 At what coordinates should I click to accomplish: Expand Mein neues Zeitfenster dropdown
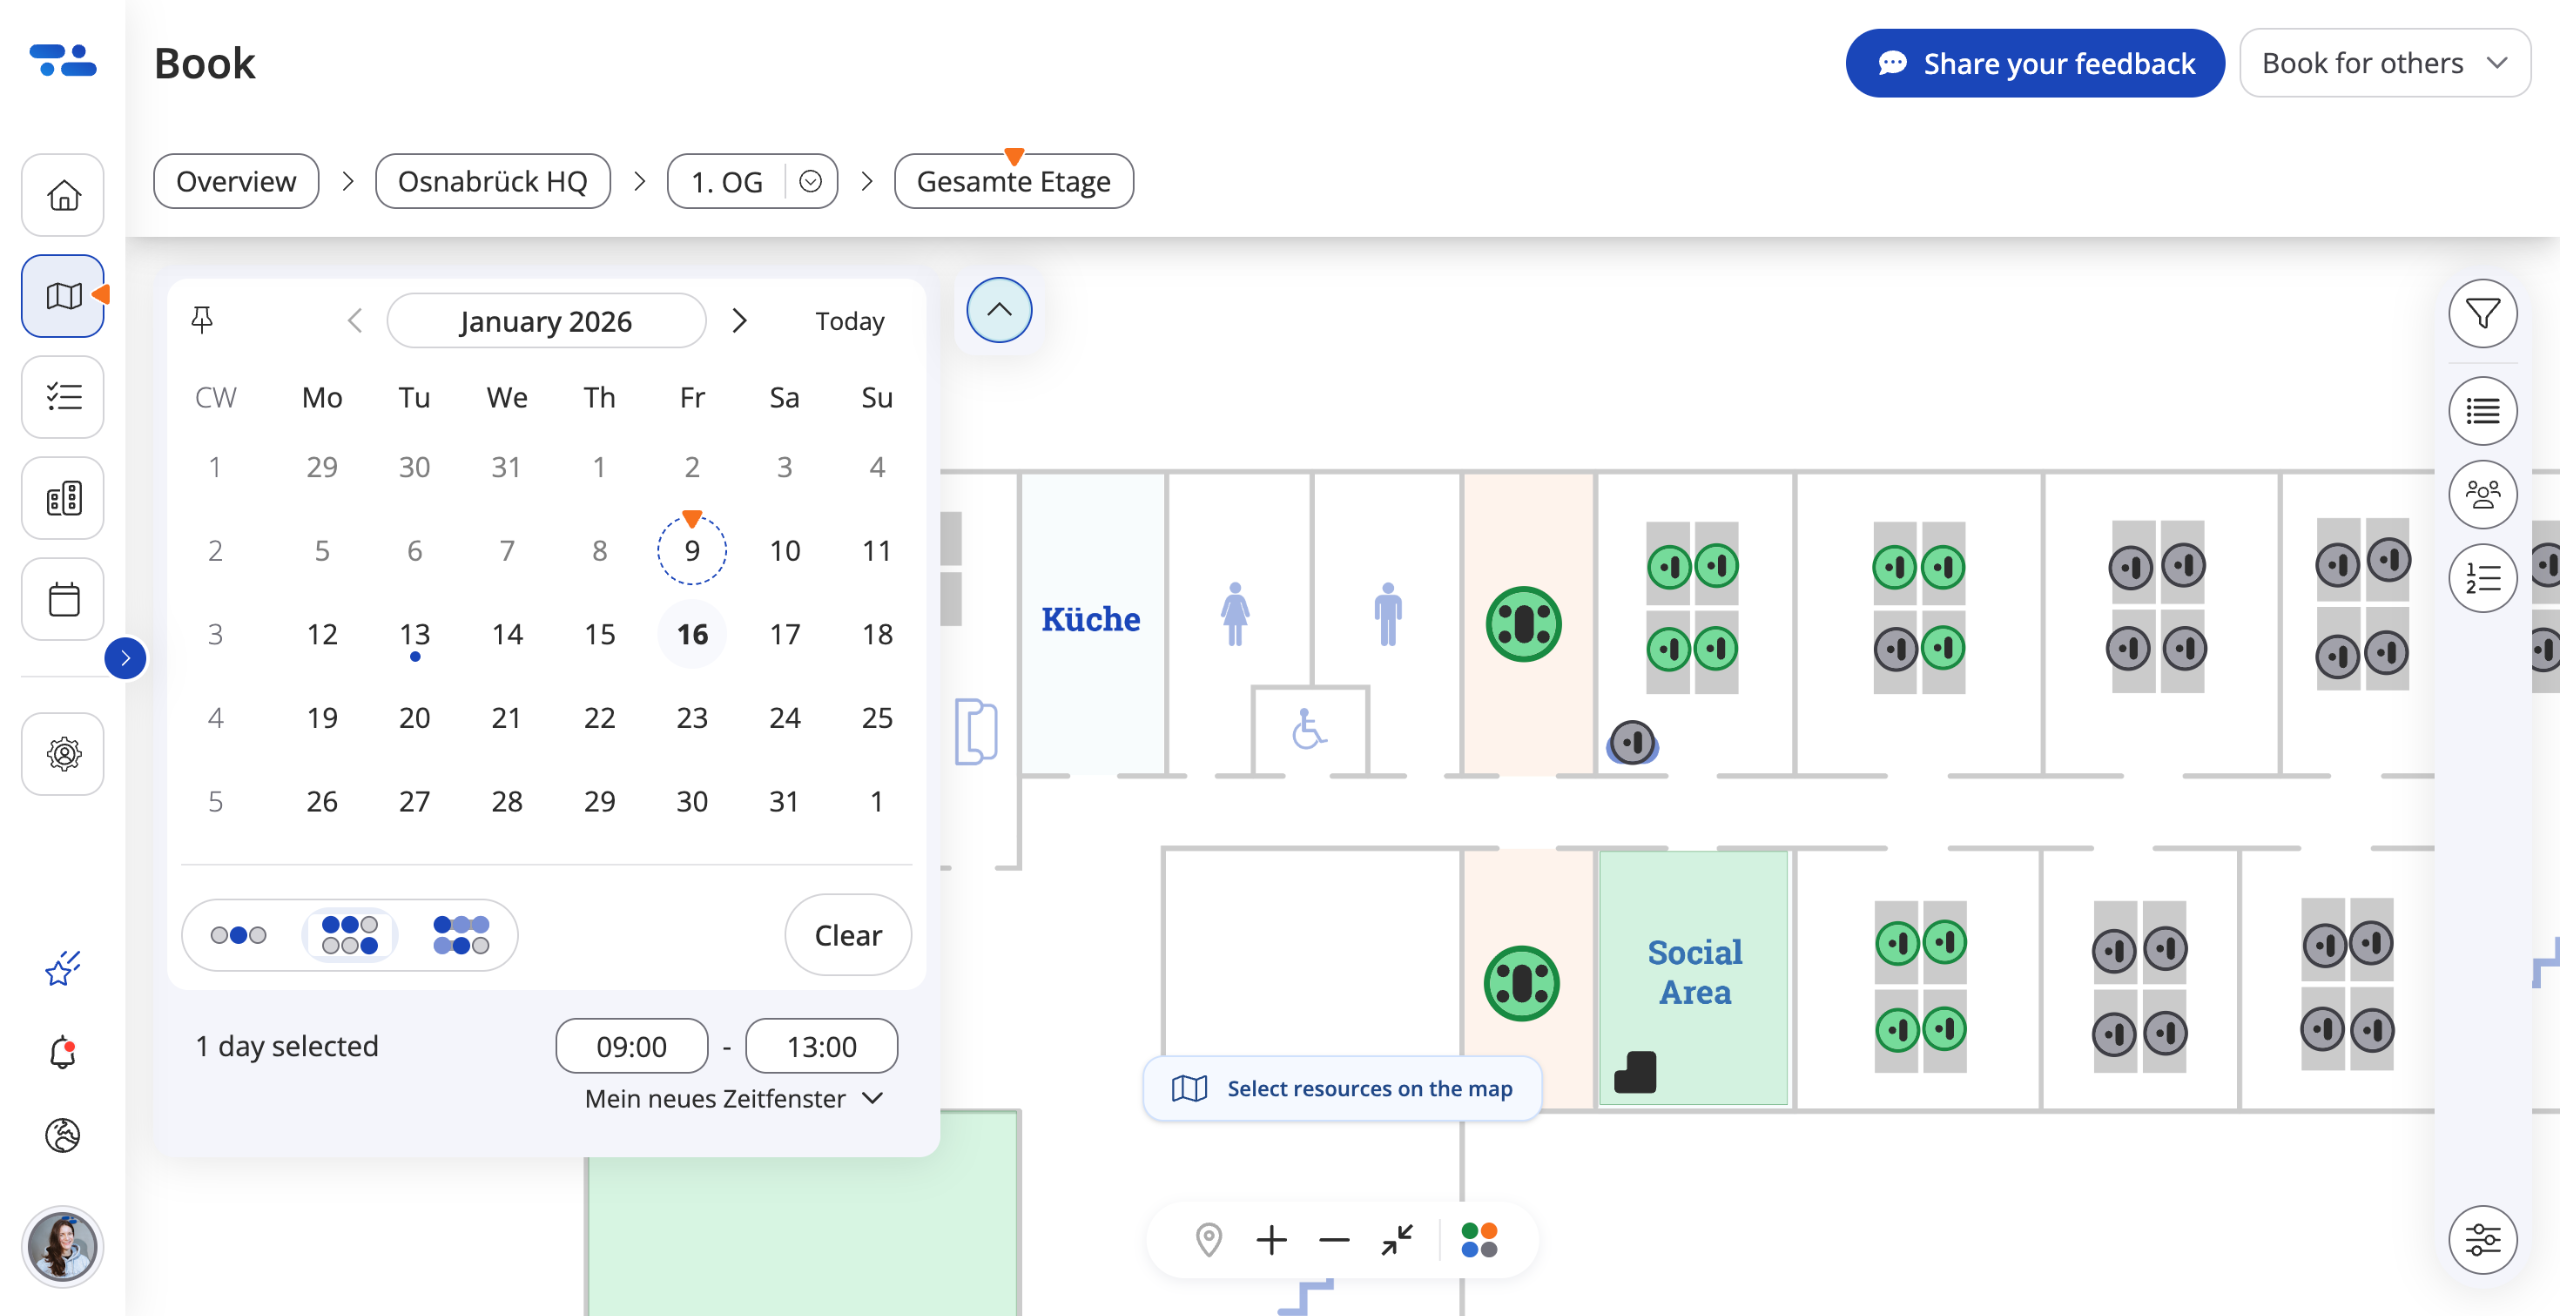[734, 1098]
